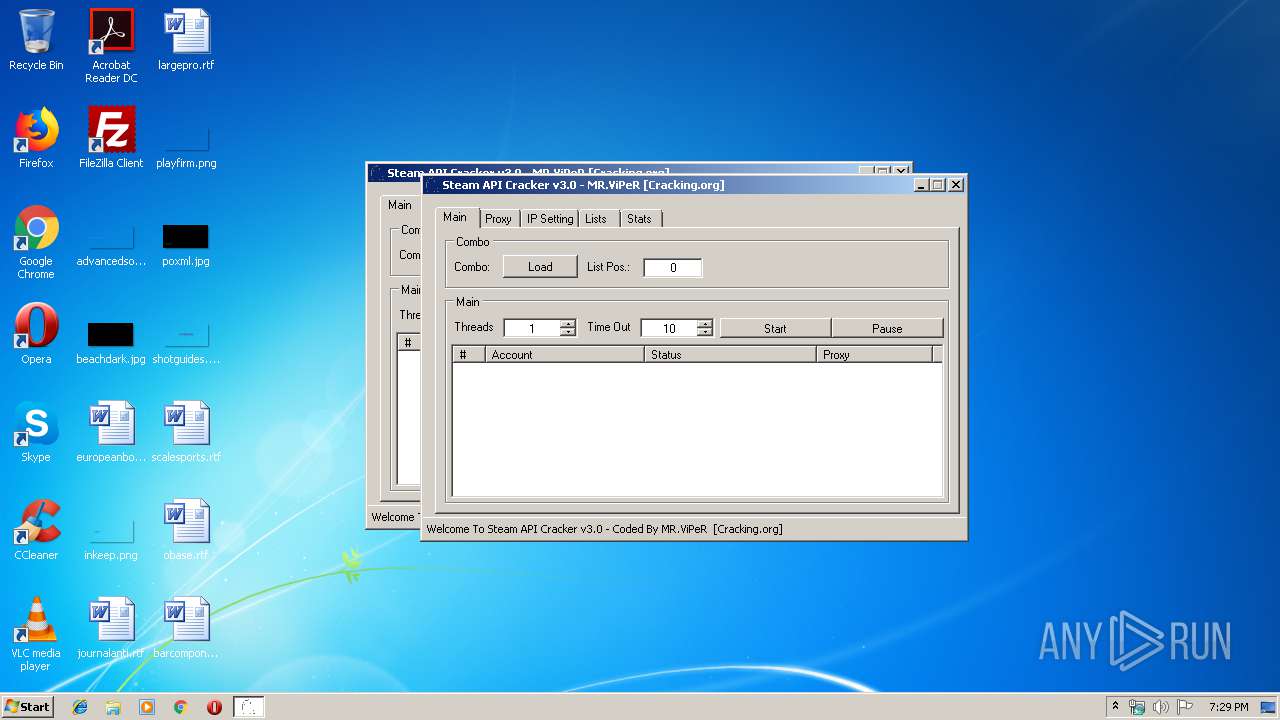Click volume speaker tray icon
This screenshot has width=1280, height=720.
pyautogui.click(x=1160, y=707)
